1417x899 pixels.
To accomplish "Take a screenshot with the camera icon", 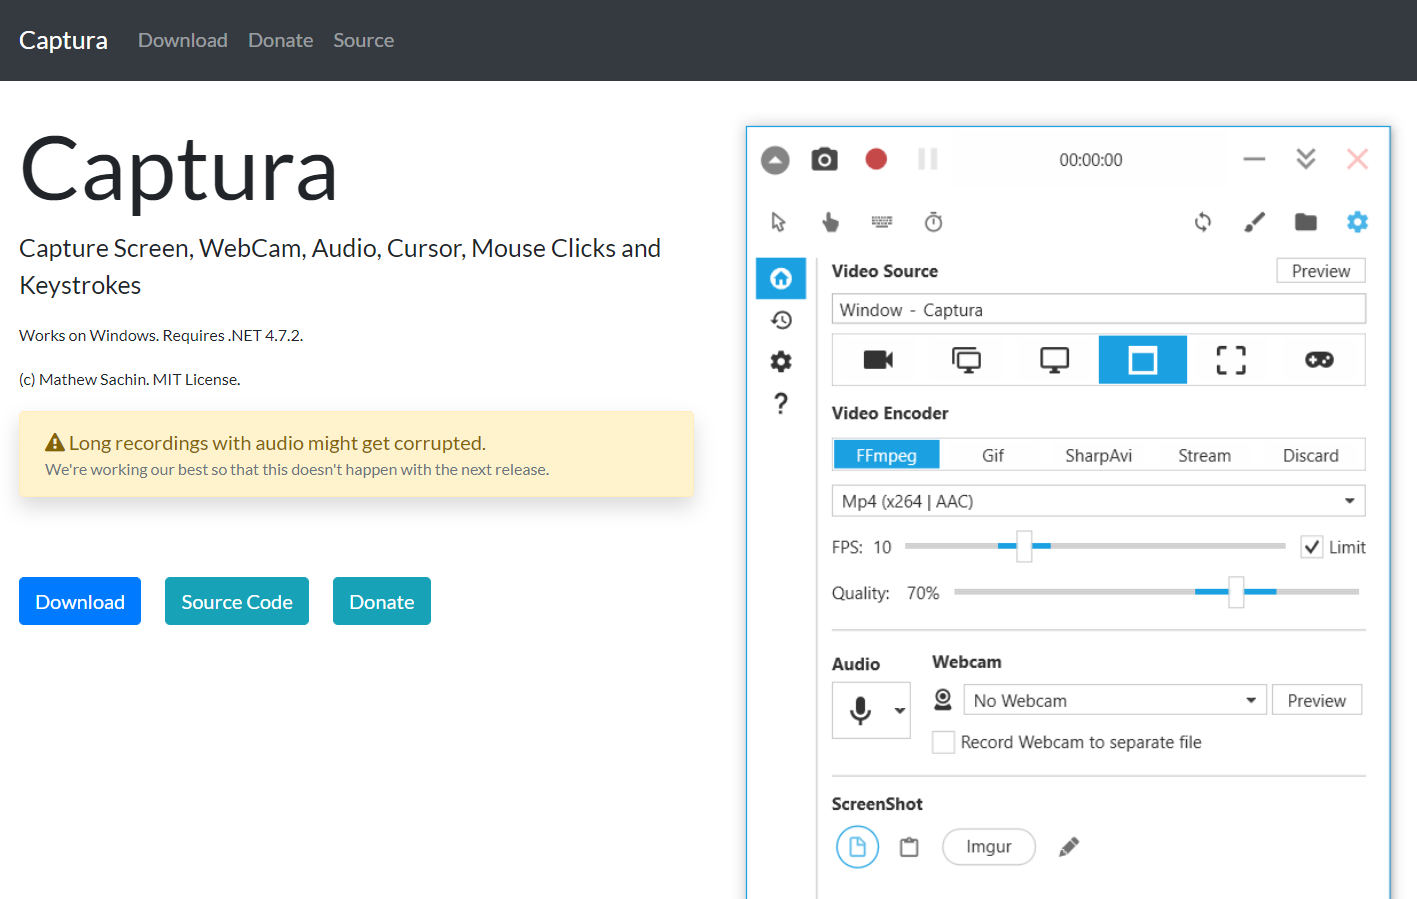I will pos(824,159).
